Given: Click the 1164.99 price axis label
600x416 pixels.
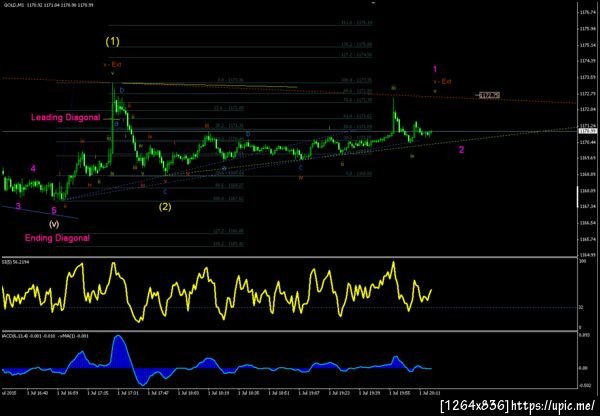Looking at the screenshot, I should (x=587, y=255).
